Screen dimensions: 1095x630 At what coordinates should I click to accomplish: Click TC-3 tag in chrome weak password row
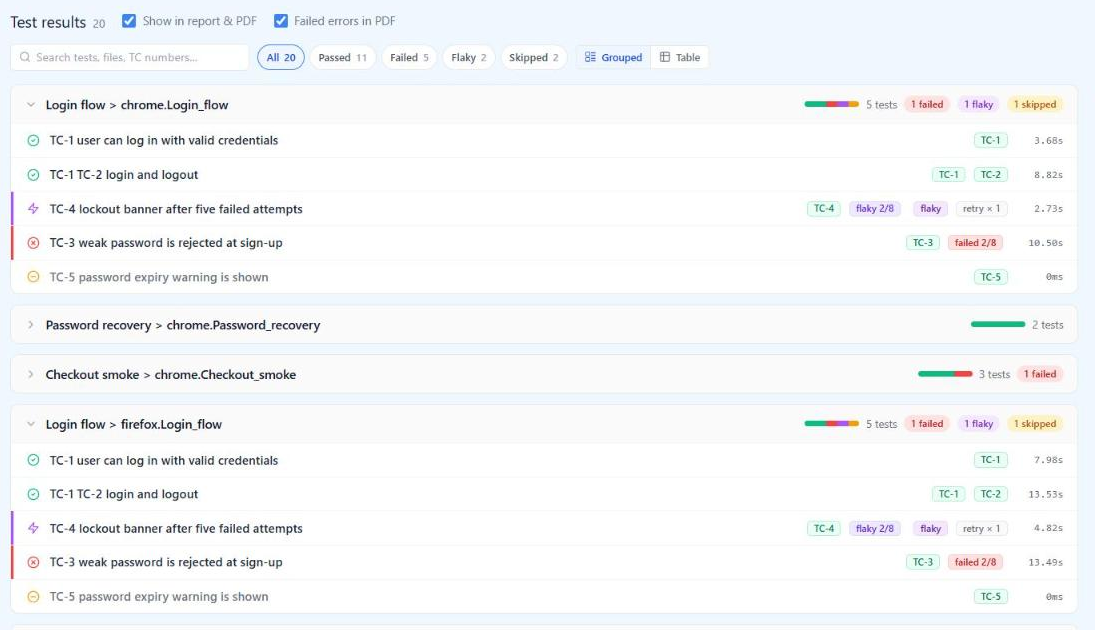923,243
